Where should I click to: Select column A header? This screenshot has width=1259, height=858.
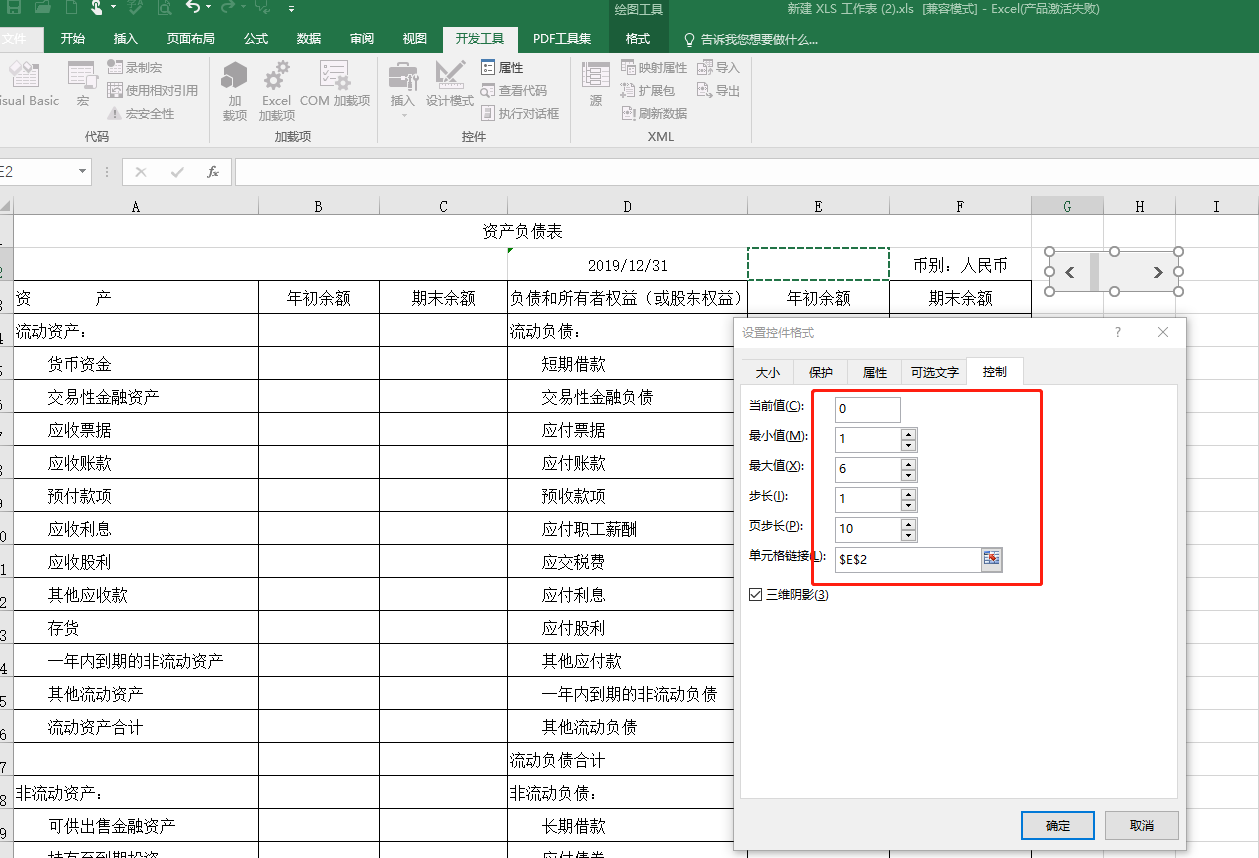(x=136, y=206)
